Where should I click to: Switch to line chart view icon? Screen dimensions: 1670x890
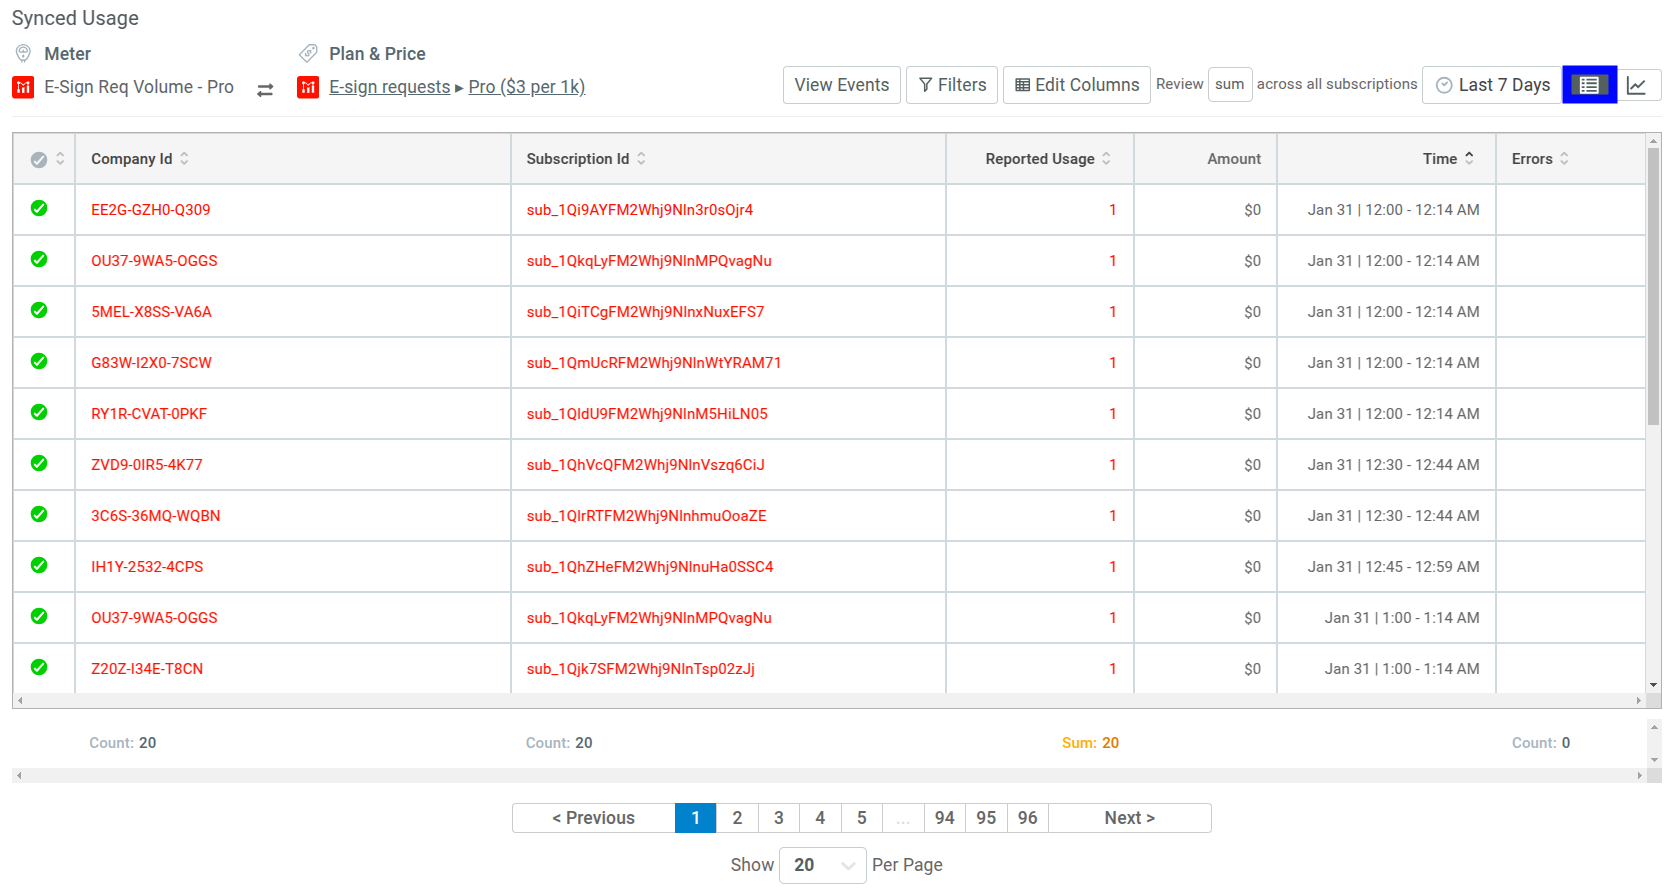click(1637, 85)
